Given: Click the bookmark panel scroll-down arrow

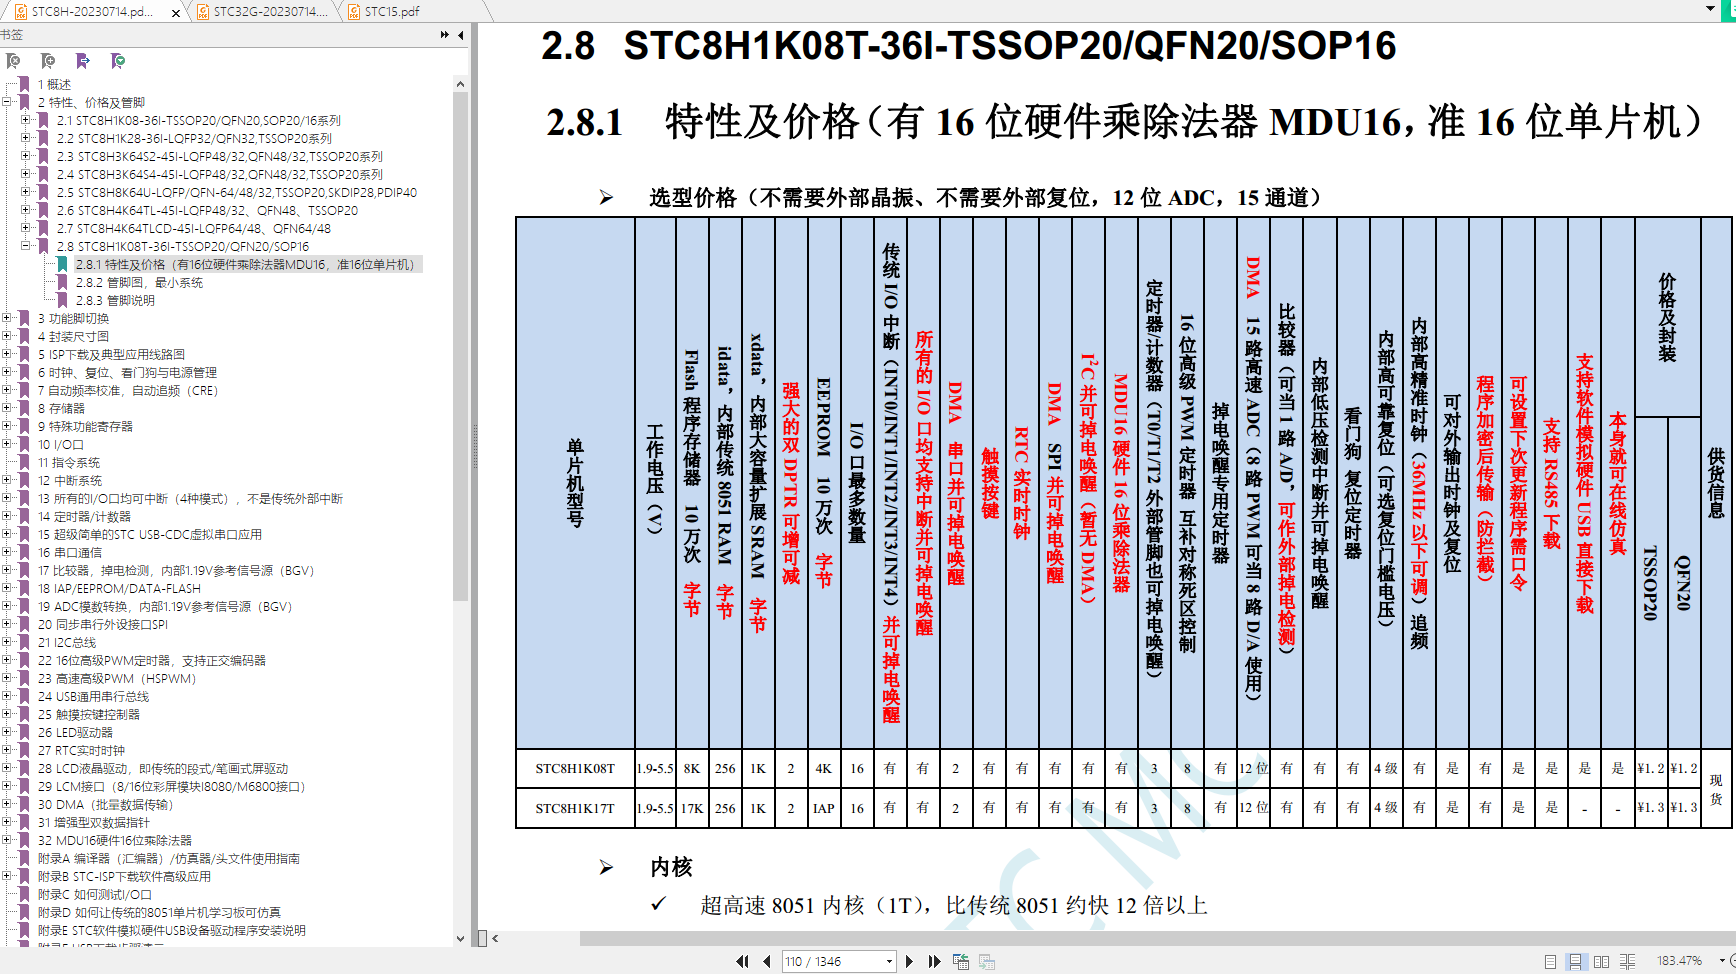Looking at the screenshot, I should click(460, 939).
